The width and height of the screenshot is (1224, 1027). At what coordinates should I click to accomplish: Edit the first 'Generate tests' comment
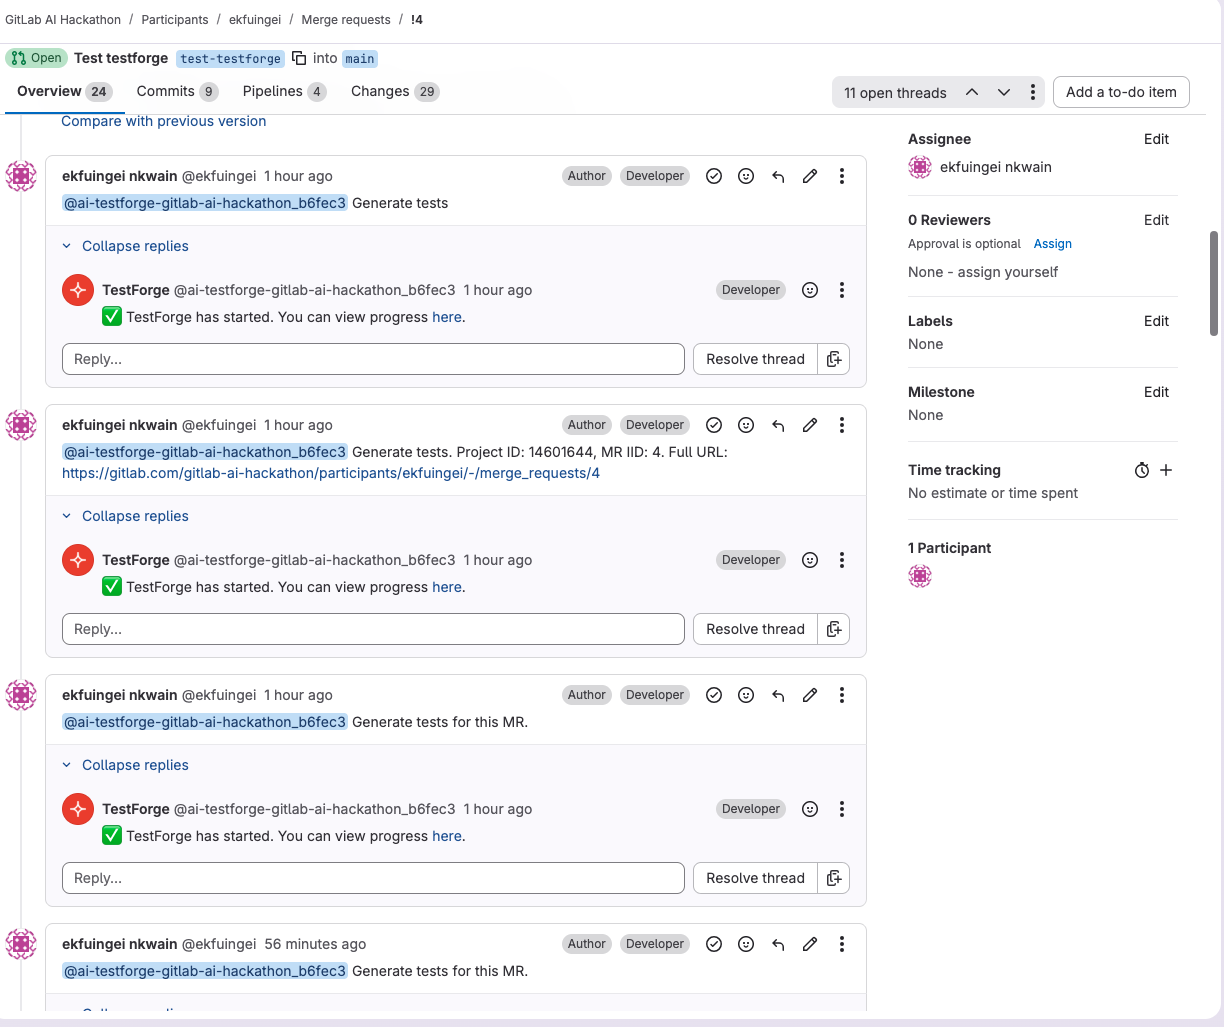(x=810, y=176)
